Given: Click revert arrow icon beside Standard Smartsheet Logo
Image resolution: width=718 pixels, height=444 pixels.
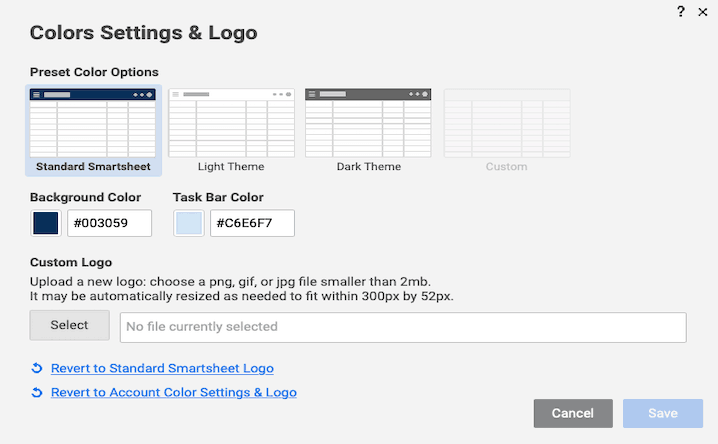Looking at the screenshot, I should tap(37, 368).
